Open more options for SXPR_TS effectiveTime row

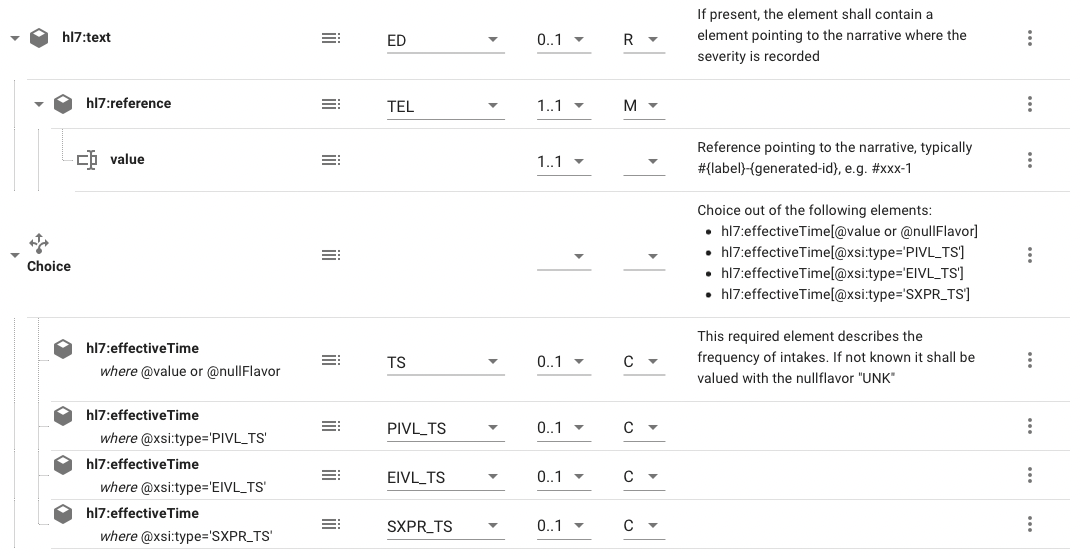[1029, 525]
